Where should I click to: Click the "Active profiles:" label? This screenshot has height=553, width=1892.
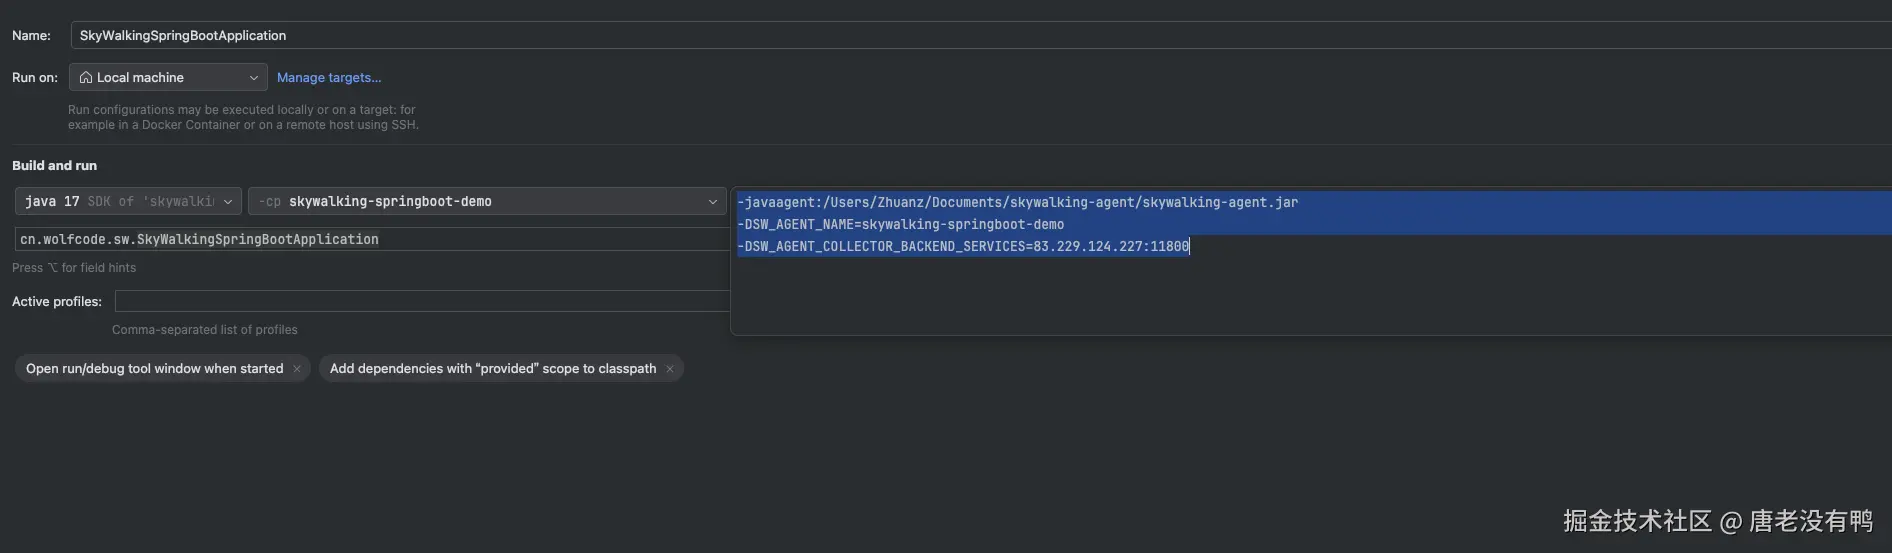(x=57, y=302)
